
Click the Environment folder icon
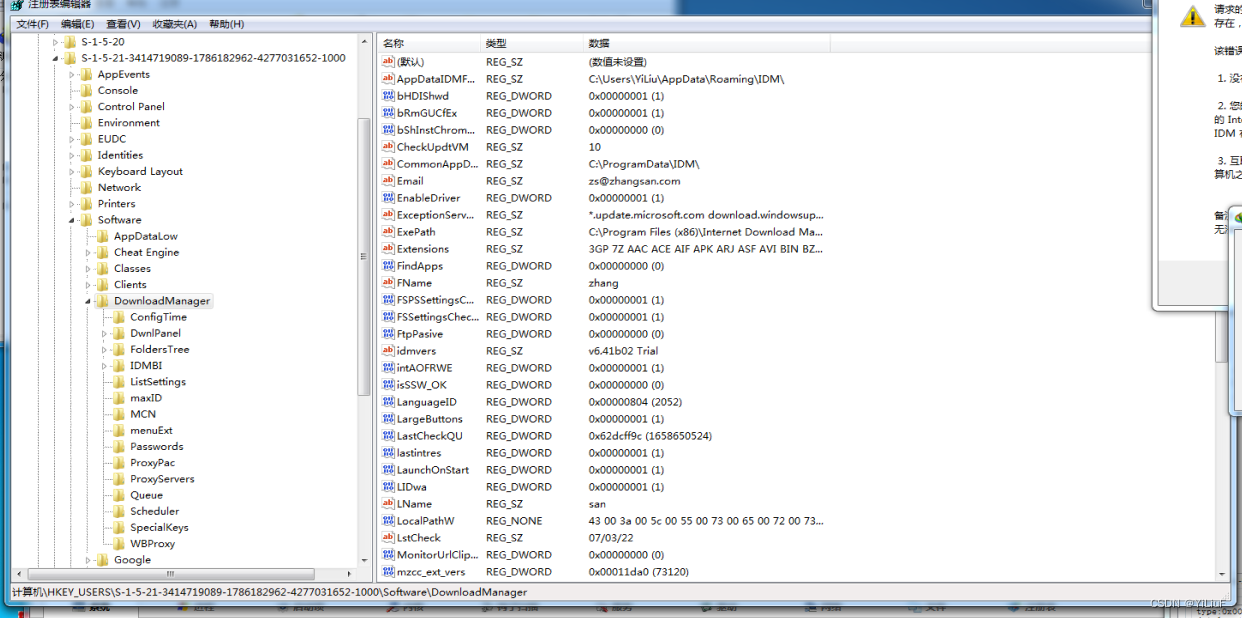[87, 123]
